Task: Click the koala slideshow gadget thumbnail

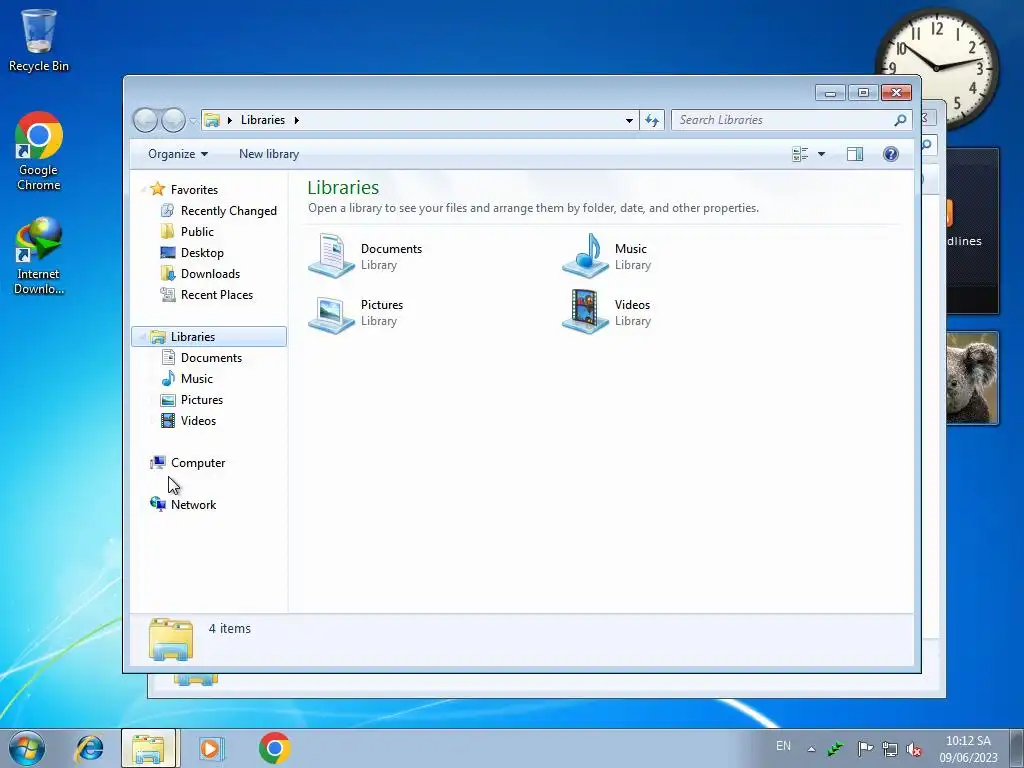Action: click(x=972, y=378)
